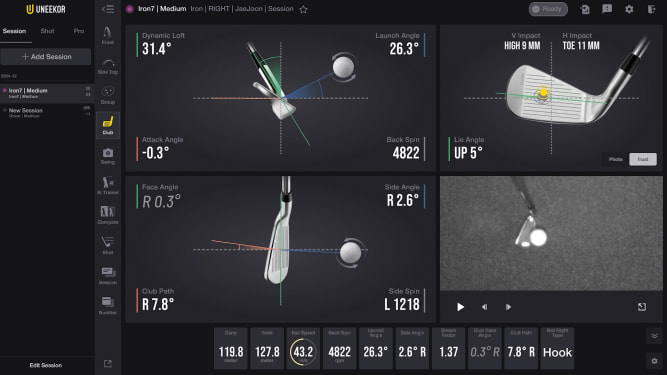Screen dimensions: 667x375
Task: Step the video back one frame
Action: coord(484,307)
